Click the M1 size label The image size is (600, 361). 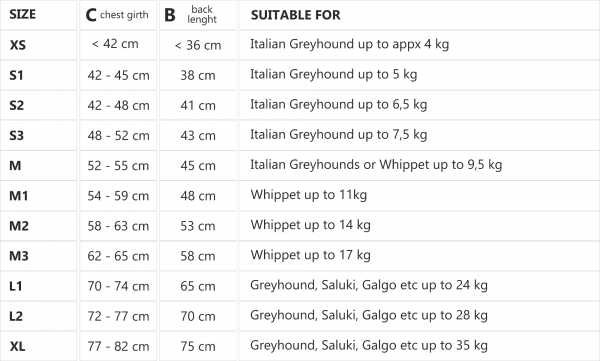pyautogui.click(x=19, y=196)
